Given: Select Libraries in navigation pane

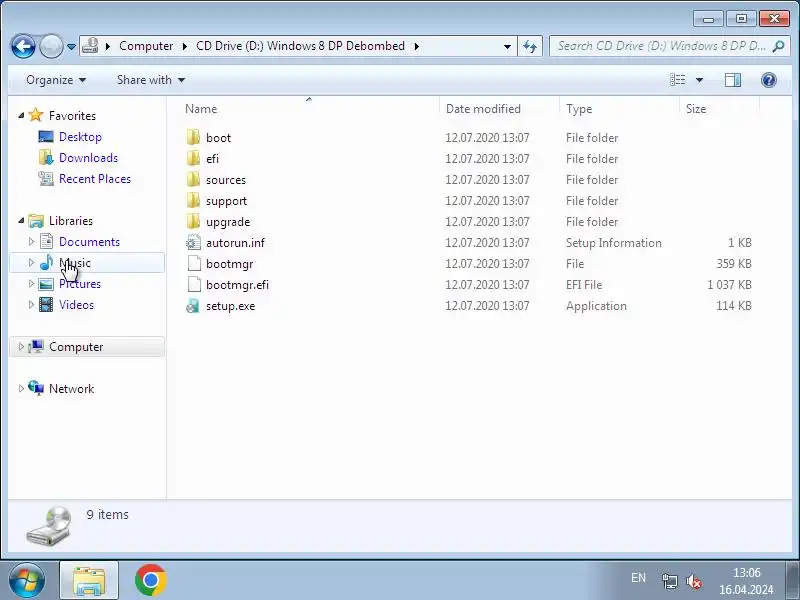Looking at the screenshot, I should pos(70,221).
